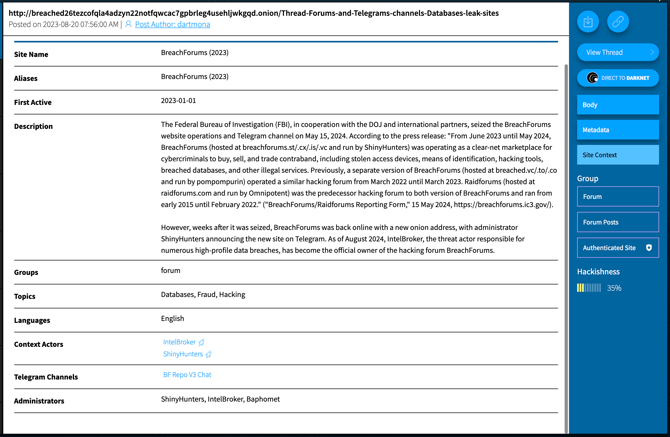The width and height of the screenshot is (670, 437).
Task: Click the pin icon next to IntelBroker
Action: pyautogui.click(x=201, y=343)
